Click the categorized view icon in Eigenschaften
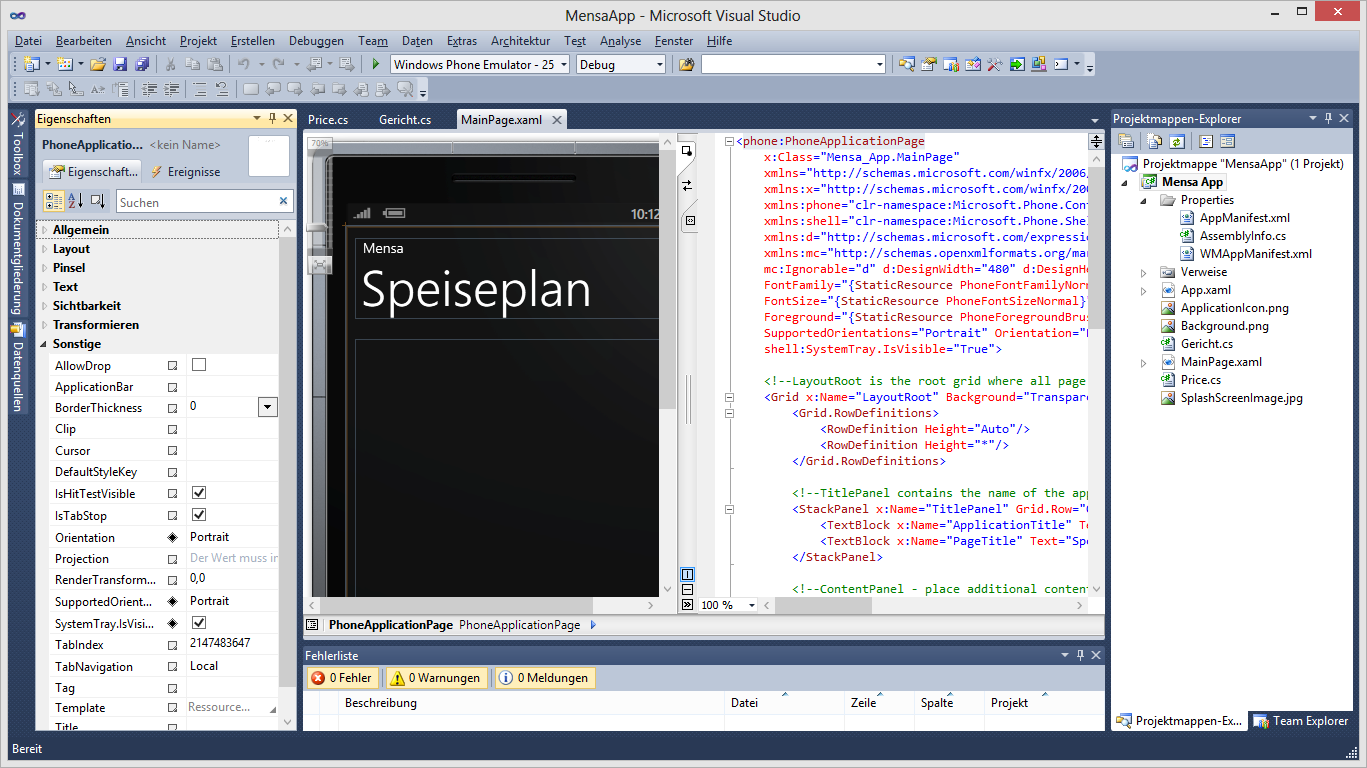Screen dimensions: 1367x768 [54, 201]
